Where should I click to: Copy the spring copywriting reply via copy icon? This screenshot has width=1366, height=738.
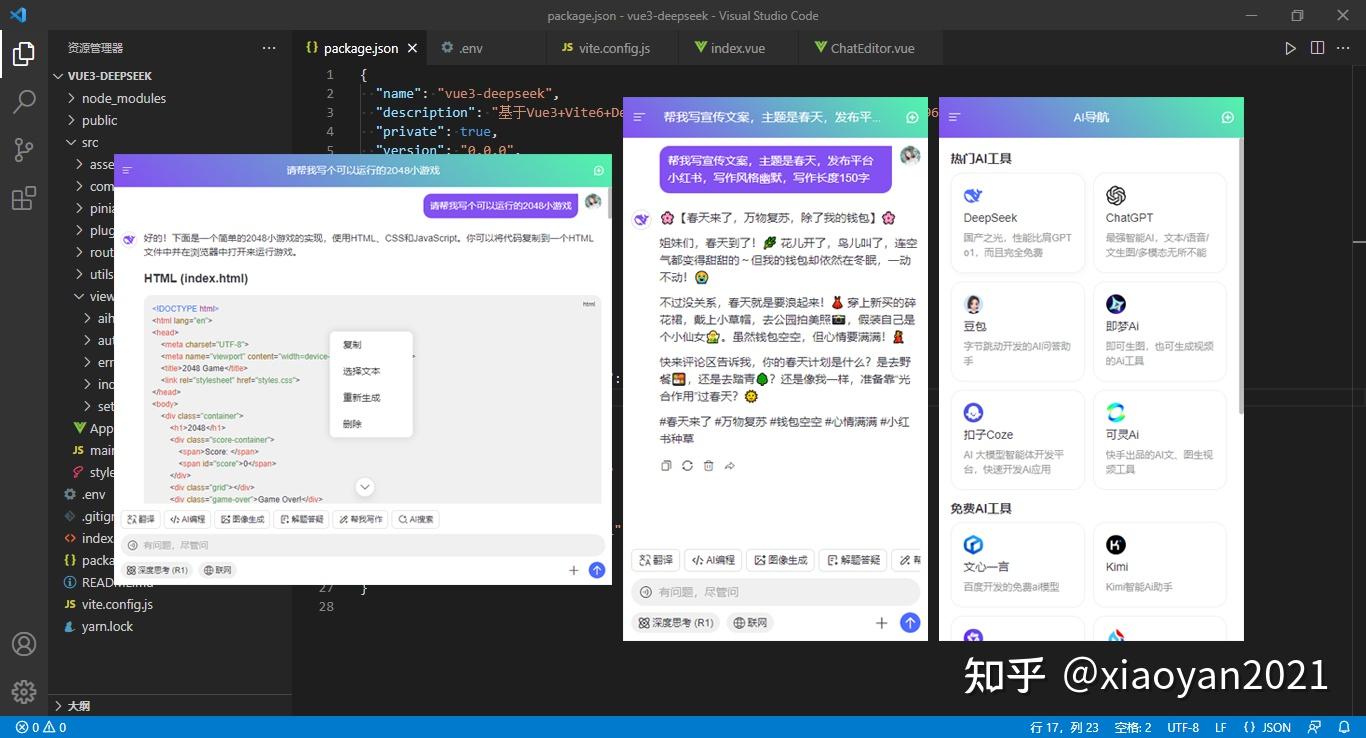(x=664, y=464)
